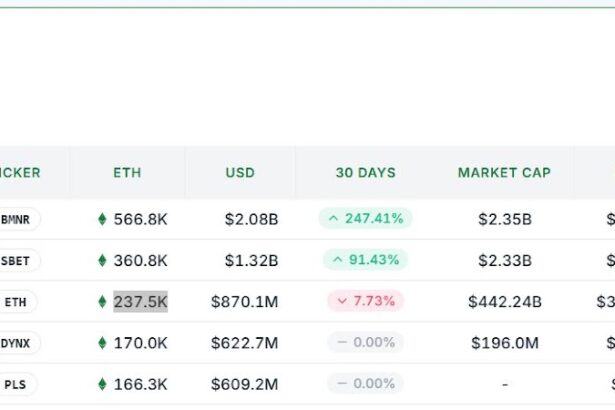Click the Ethereum icon beside 360.8K
615x410 pixels.
coord(102,260)
